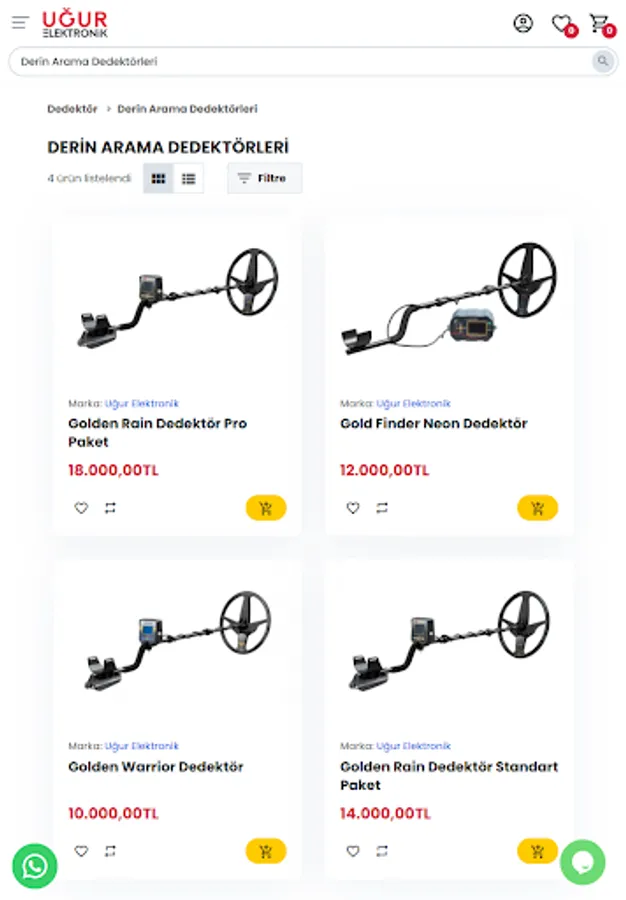This screenshot has width=626, height=900.
Task: Open the shopping cart in header
Action: (599, 23)
